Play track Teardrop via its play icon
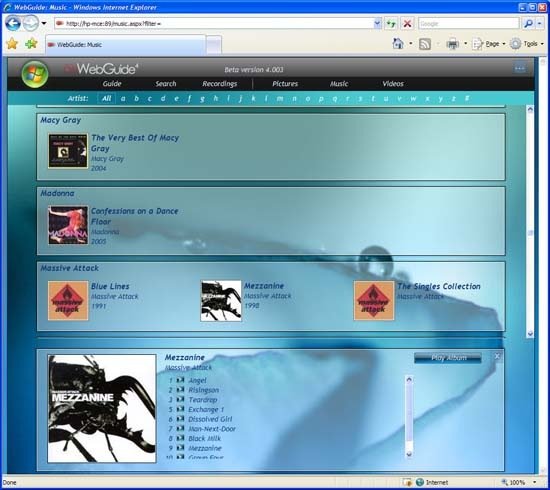550x490 pixels. [x=180, y=399]
